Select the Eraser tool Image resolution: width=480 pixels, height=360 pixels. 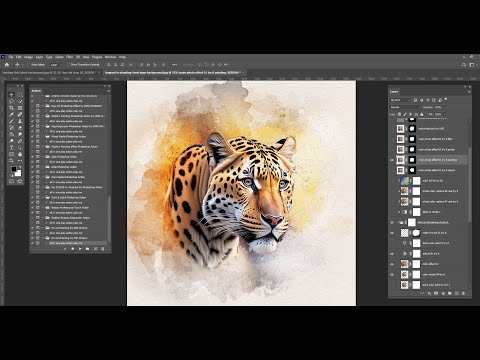(x=20, y=127)
